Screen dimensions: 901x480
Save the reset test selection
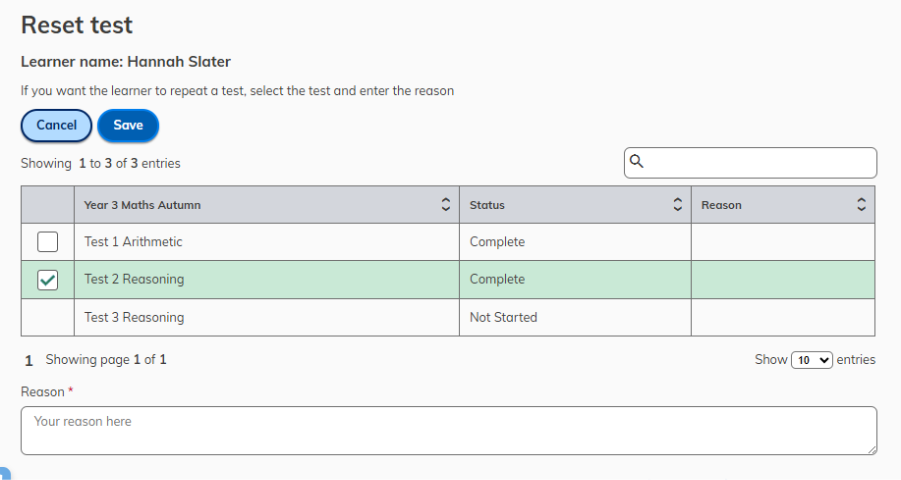pos(128,125)
